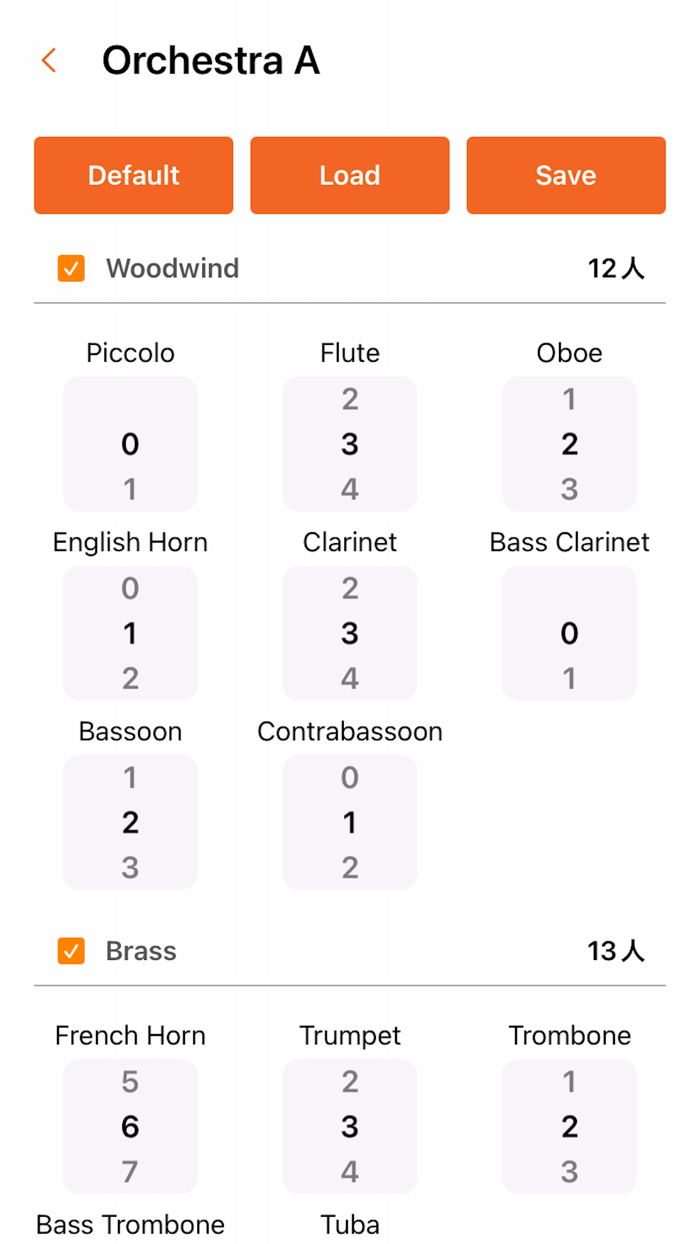
Task: Click the Woodwind section checkmark icon
Action: point(70,268)
